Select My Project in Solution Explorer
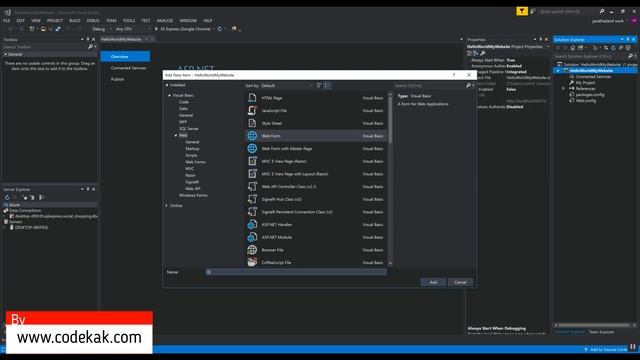The image size is (640, 360). click(585, 82)
